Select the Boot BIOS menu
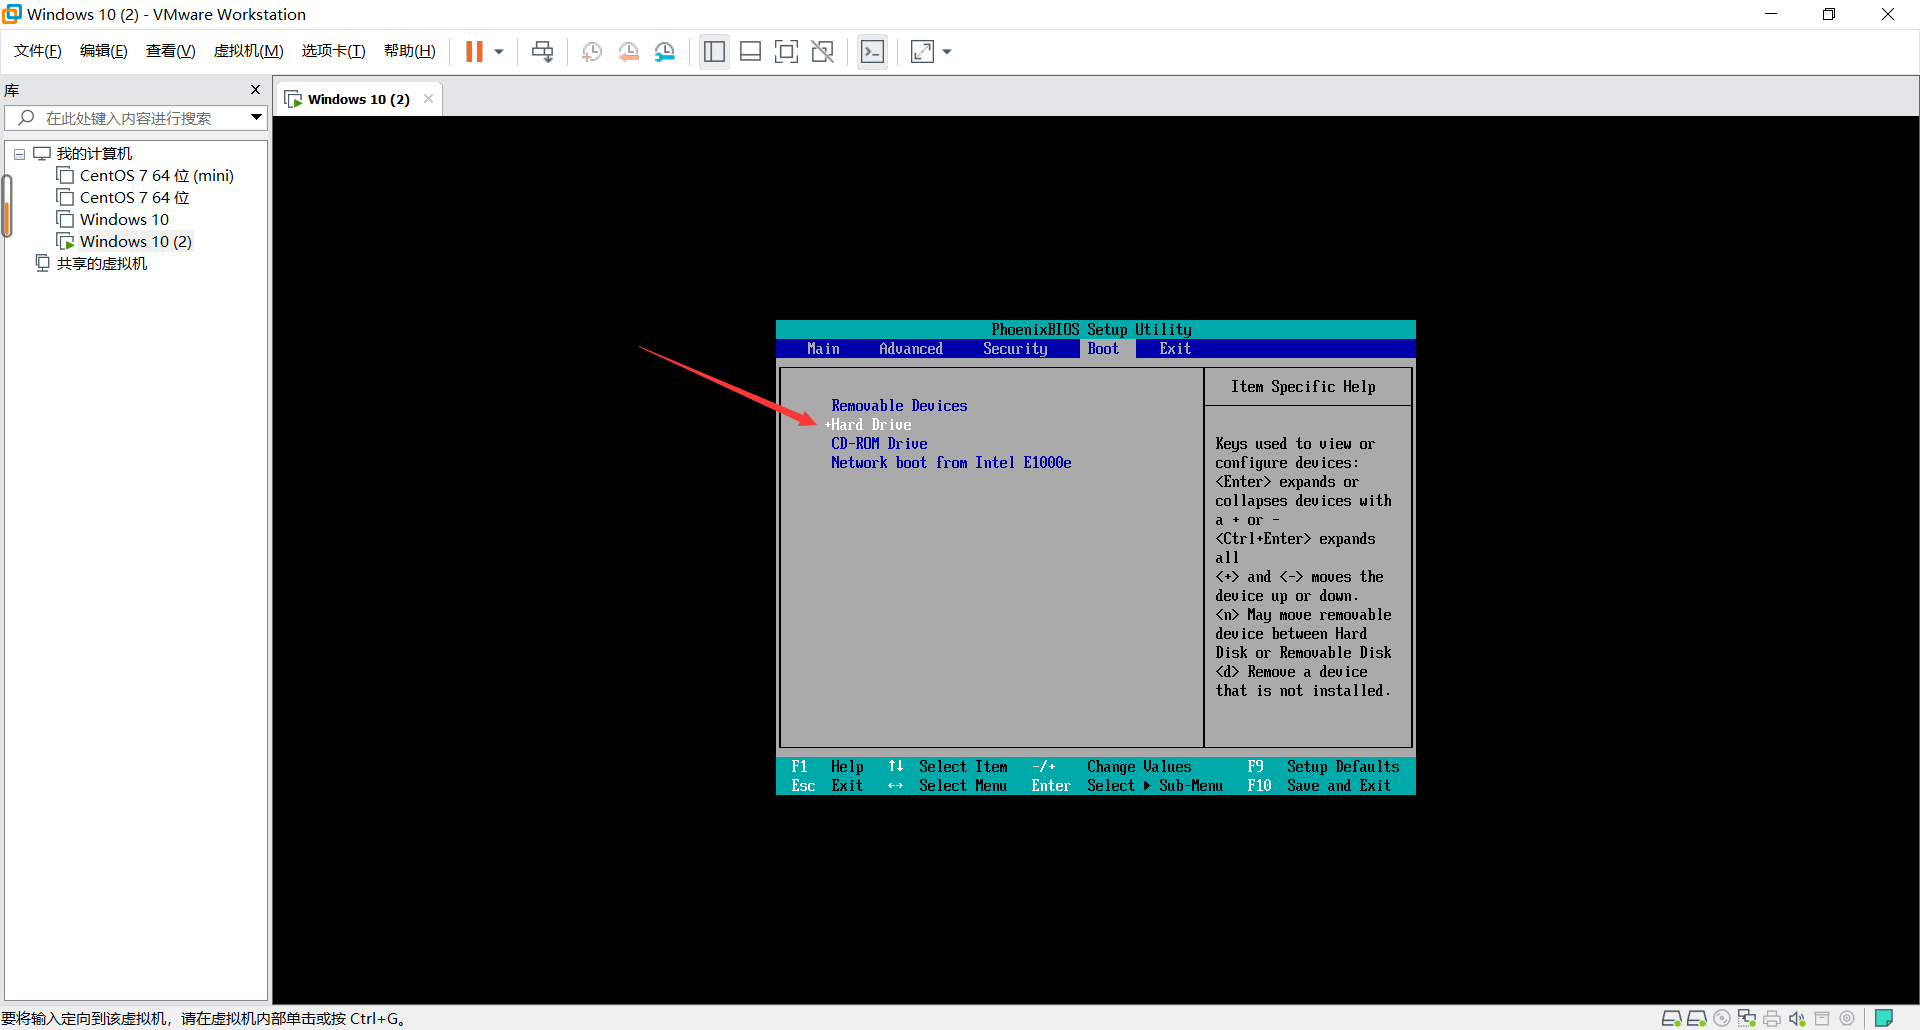Image resolution: width=1920 pixels, height=1030 pixels. 1104,349
